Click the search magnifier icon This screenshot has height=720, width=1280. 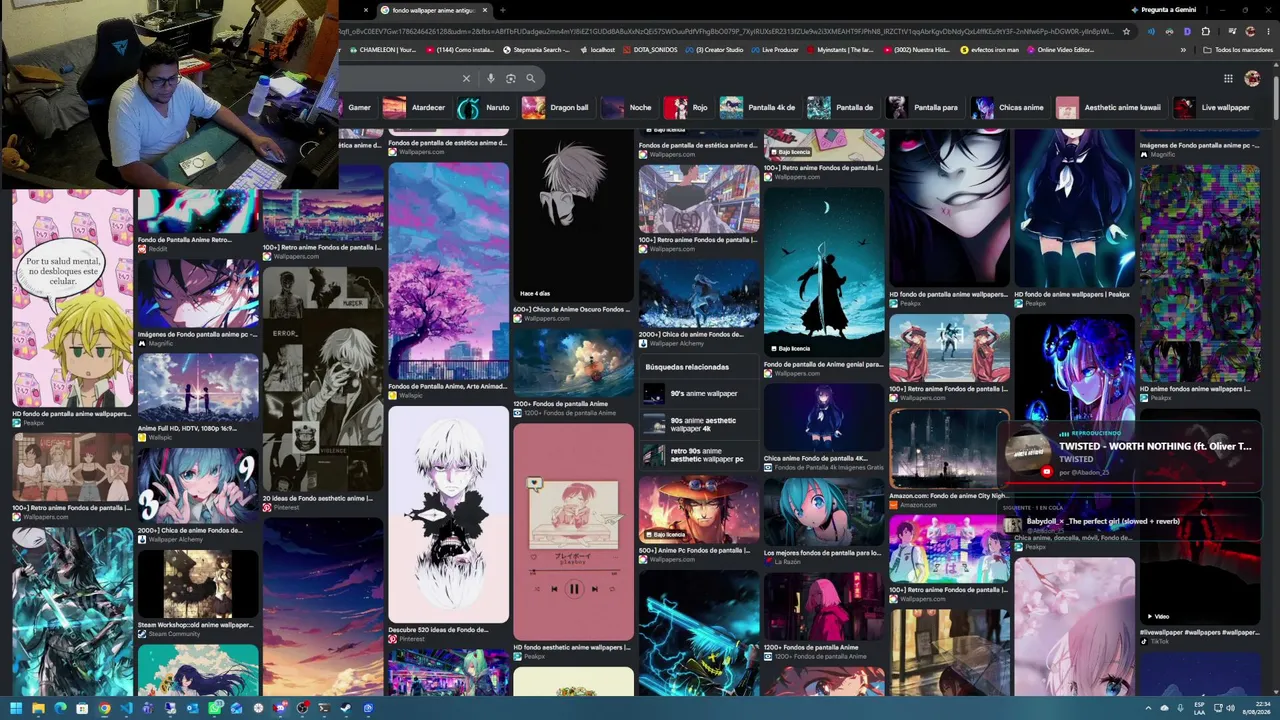coord(531,78)
